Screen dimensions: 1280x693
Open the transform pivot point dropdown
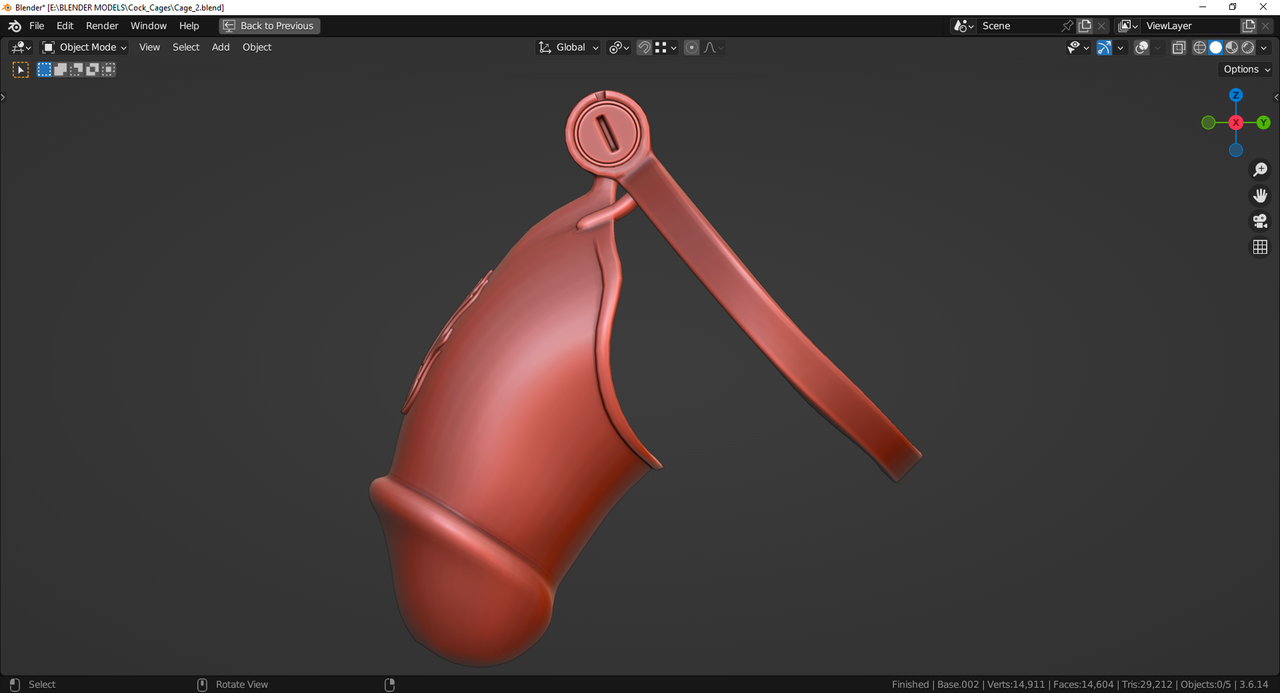pos(619,47)
